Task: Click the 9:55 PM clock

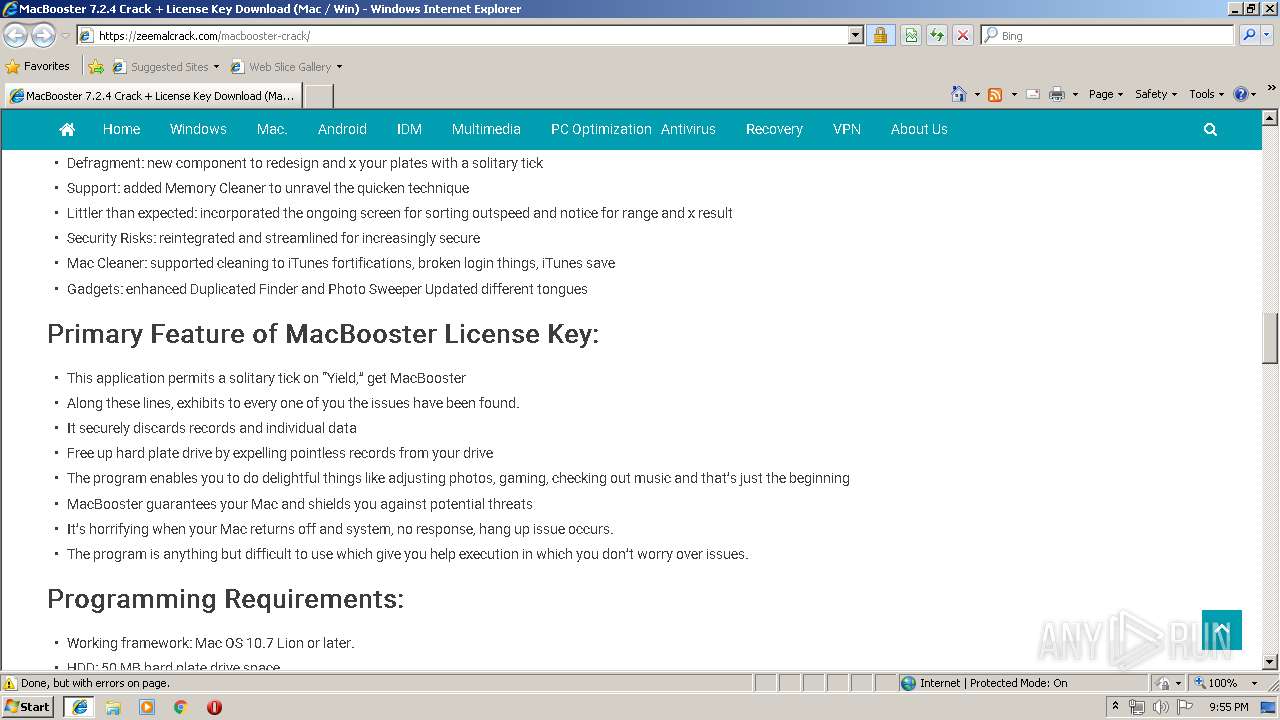Action: (x=1229, y=707)
